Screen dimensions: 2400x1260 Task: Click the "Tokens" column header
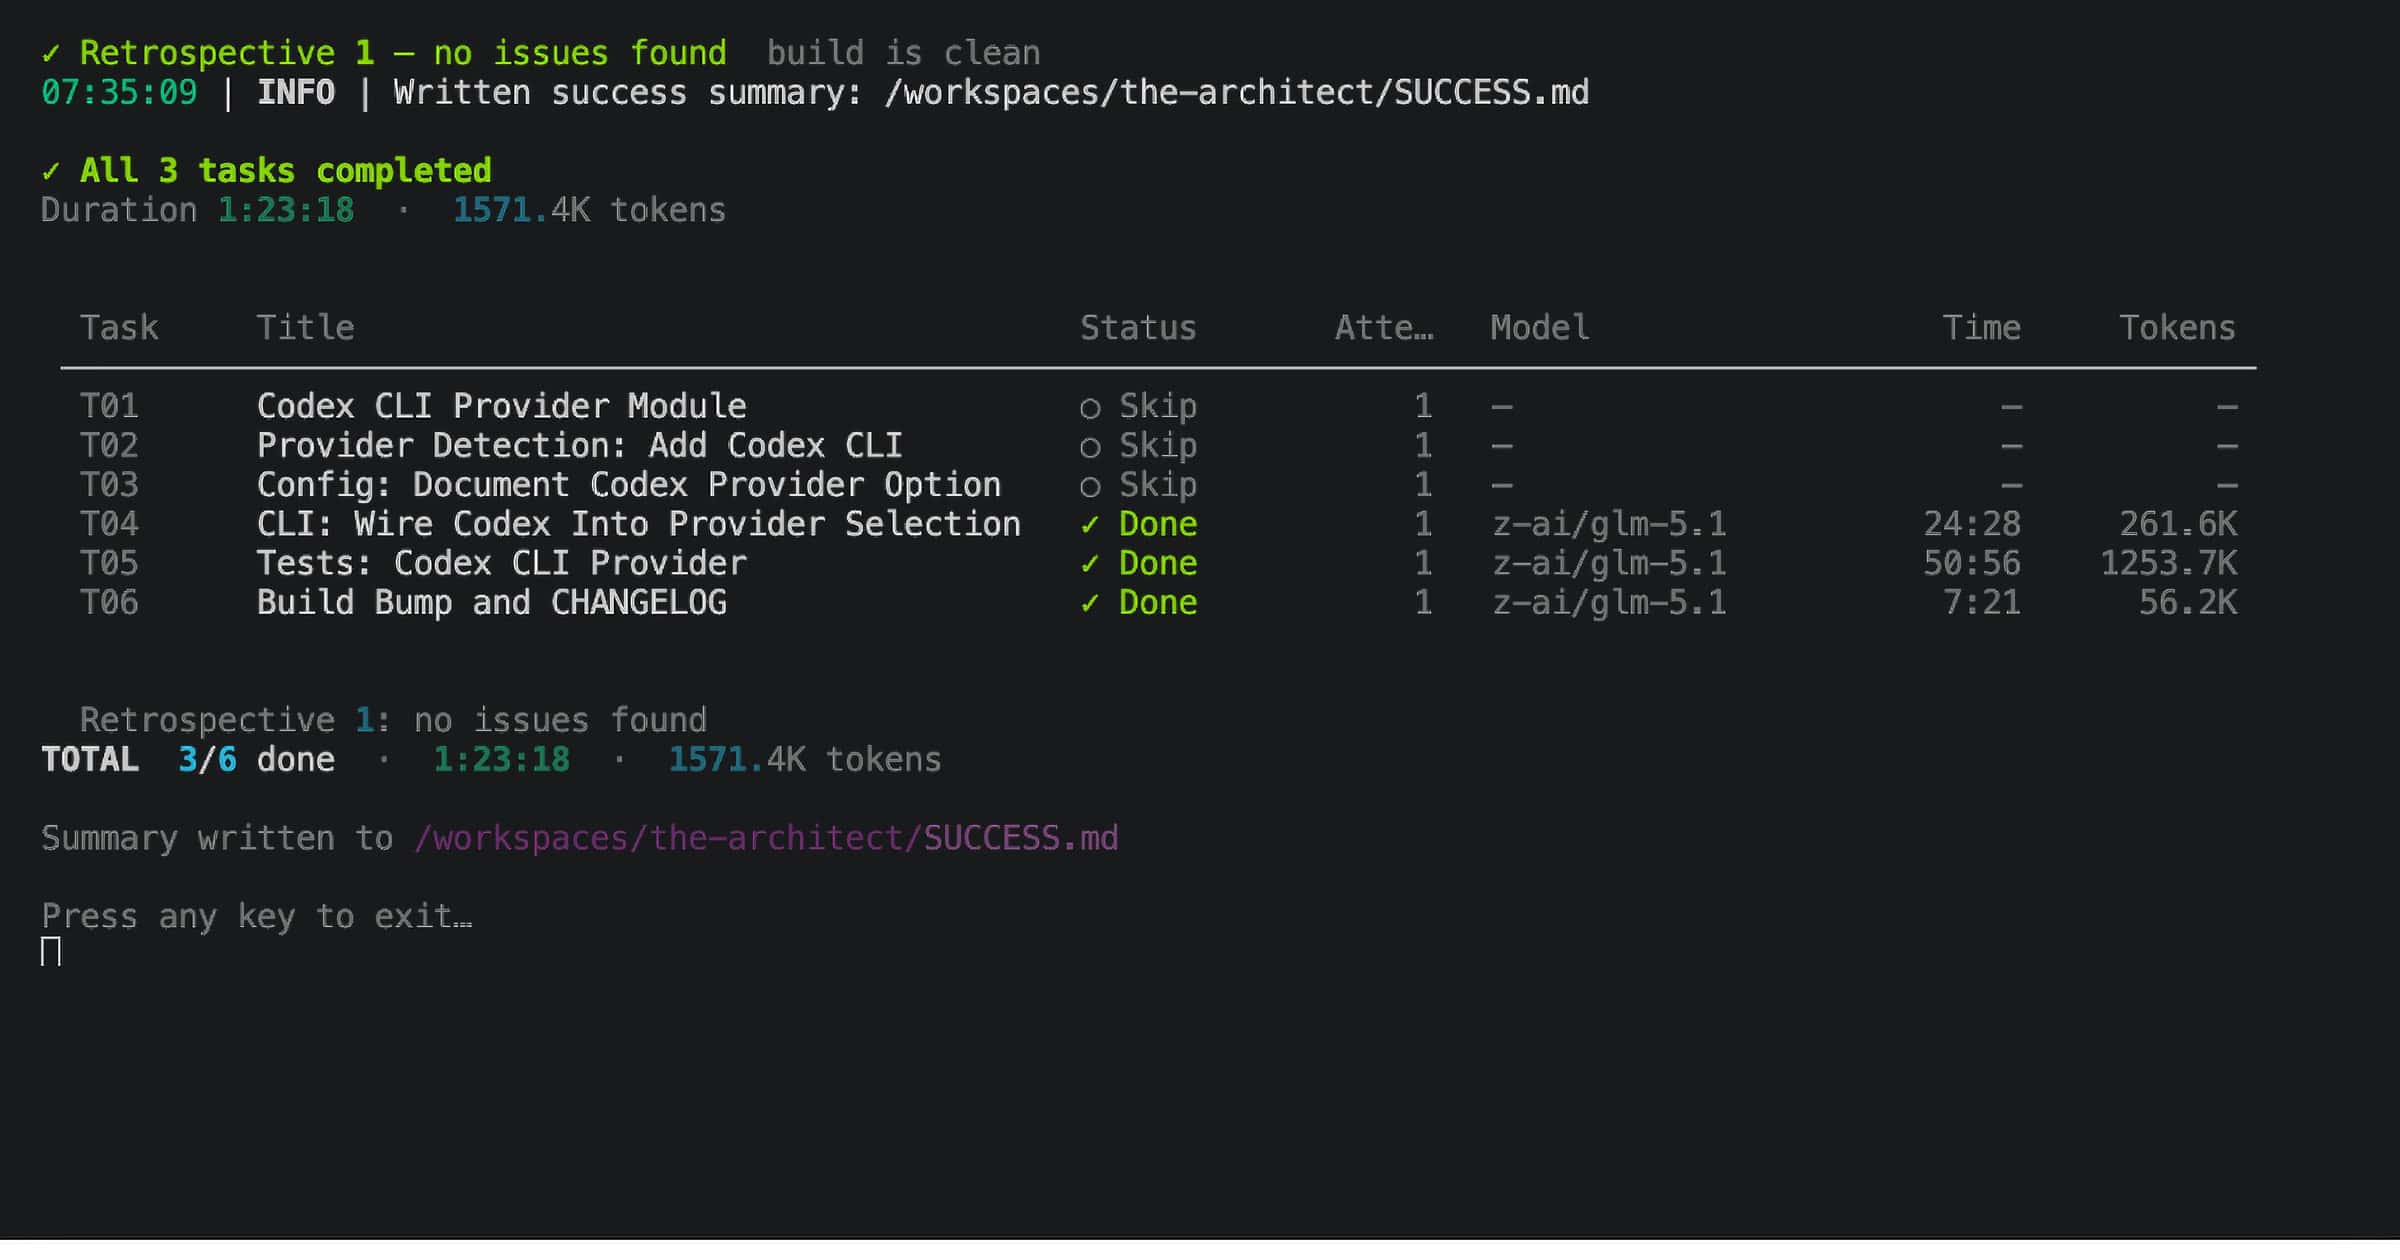click(x=2177, y=328)
